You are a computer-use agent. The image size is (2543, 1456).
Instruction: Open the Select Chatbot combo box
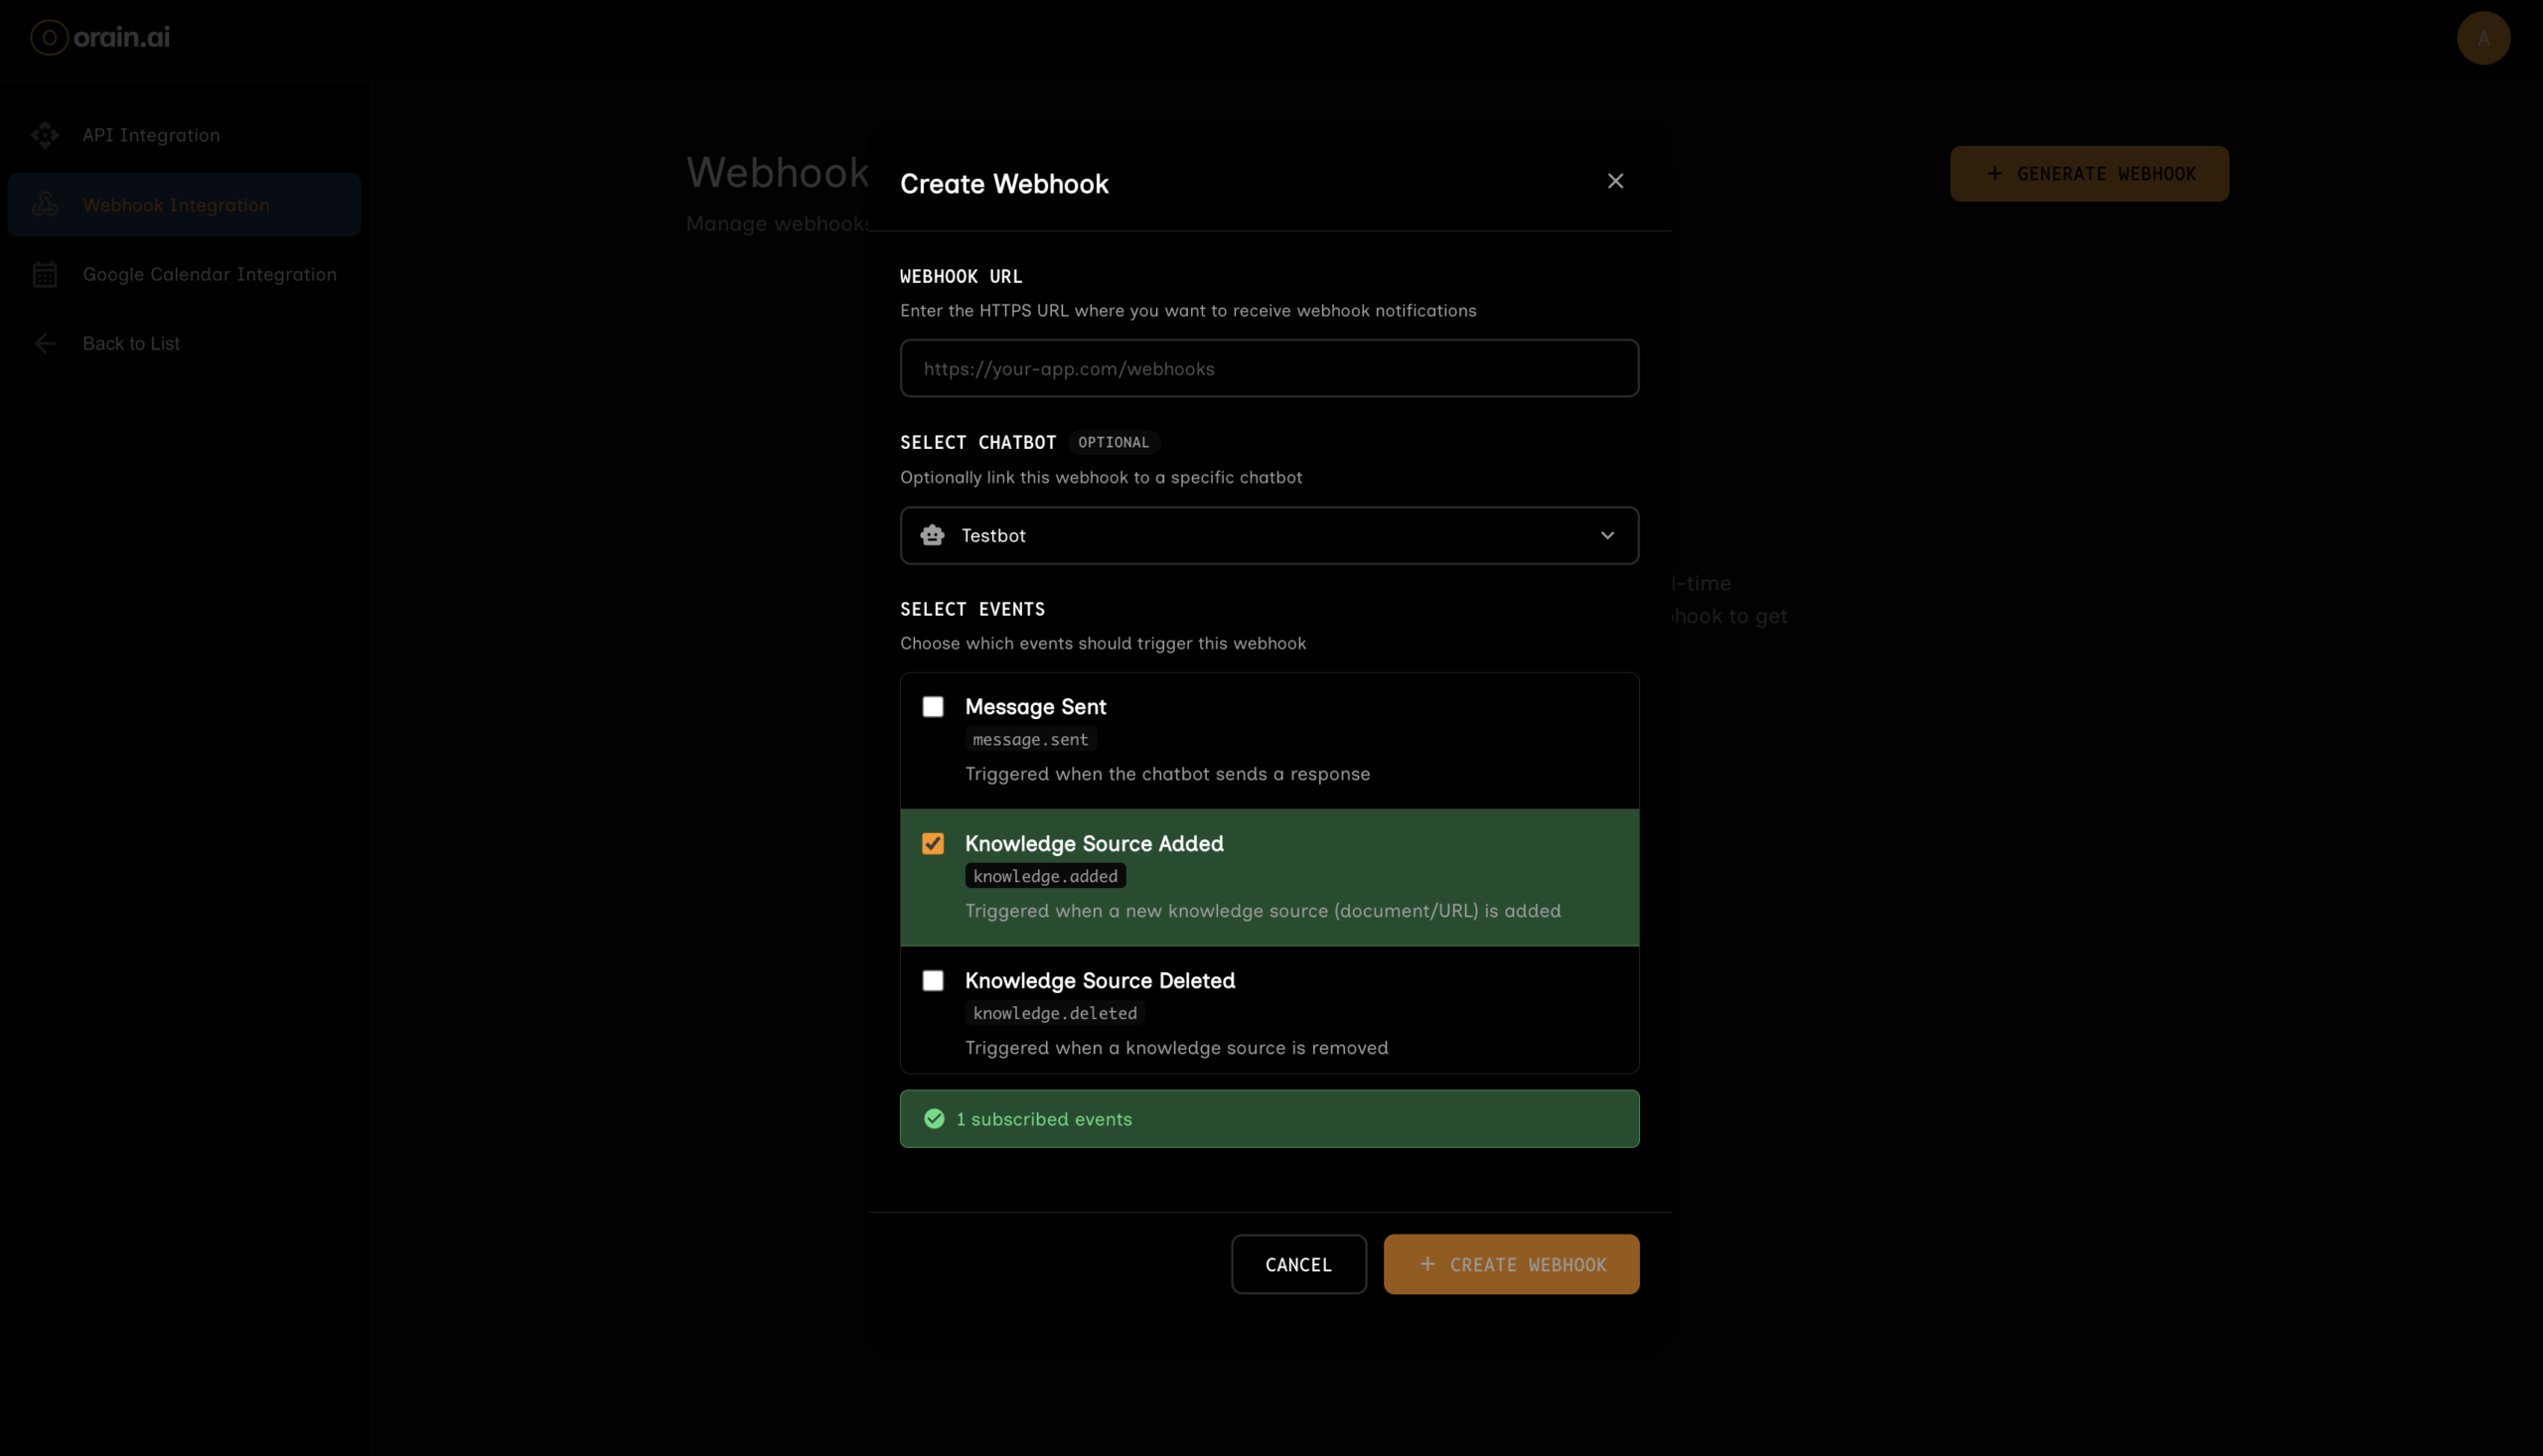point(1268,536)
